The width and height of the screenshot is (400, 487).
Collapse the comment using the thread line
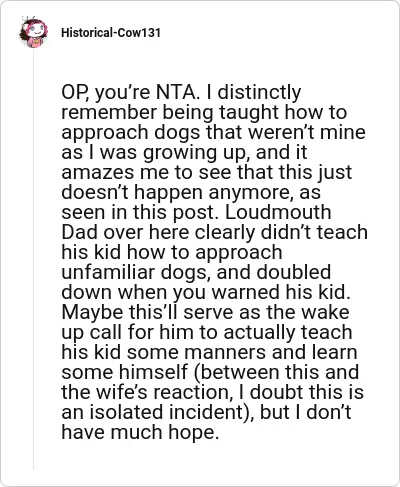pos(33,260)
